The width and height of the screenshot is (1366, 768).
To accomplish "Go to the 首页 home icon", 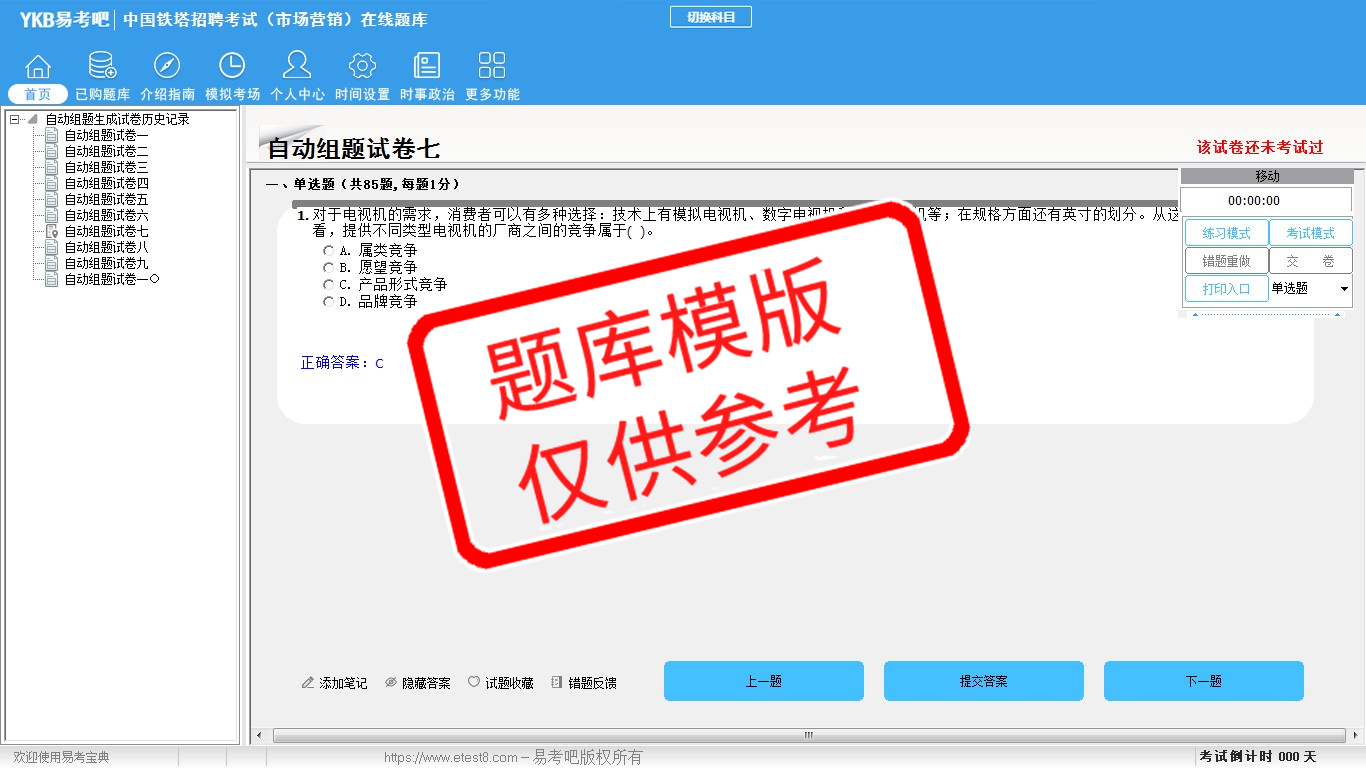I will pyautogui.click(x=38, y=66).
